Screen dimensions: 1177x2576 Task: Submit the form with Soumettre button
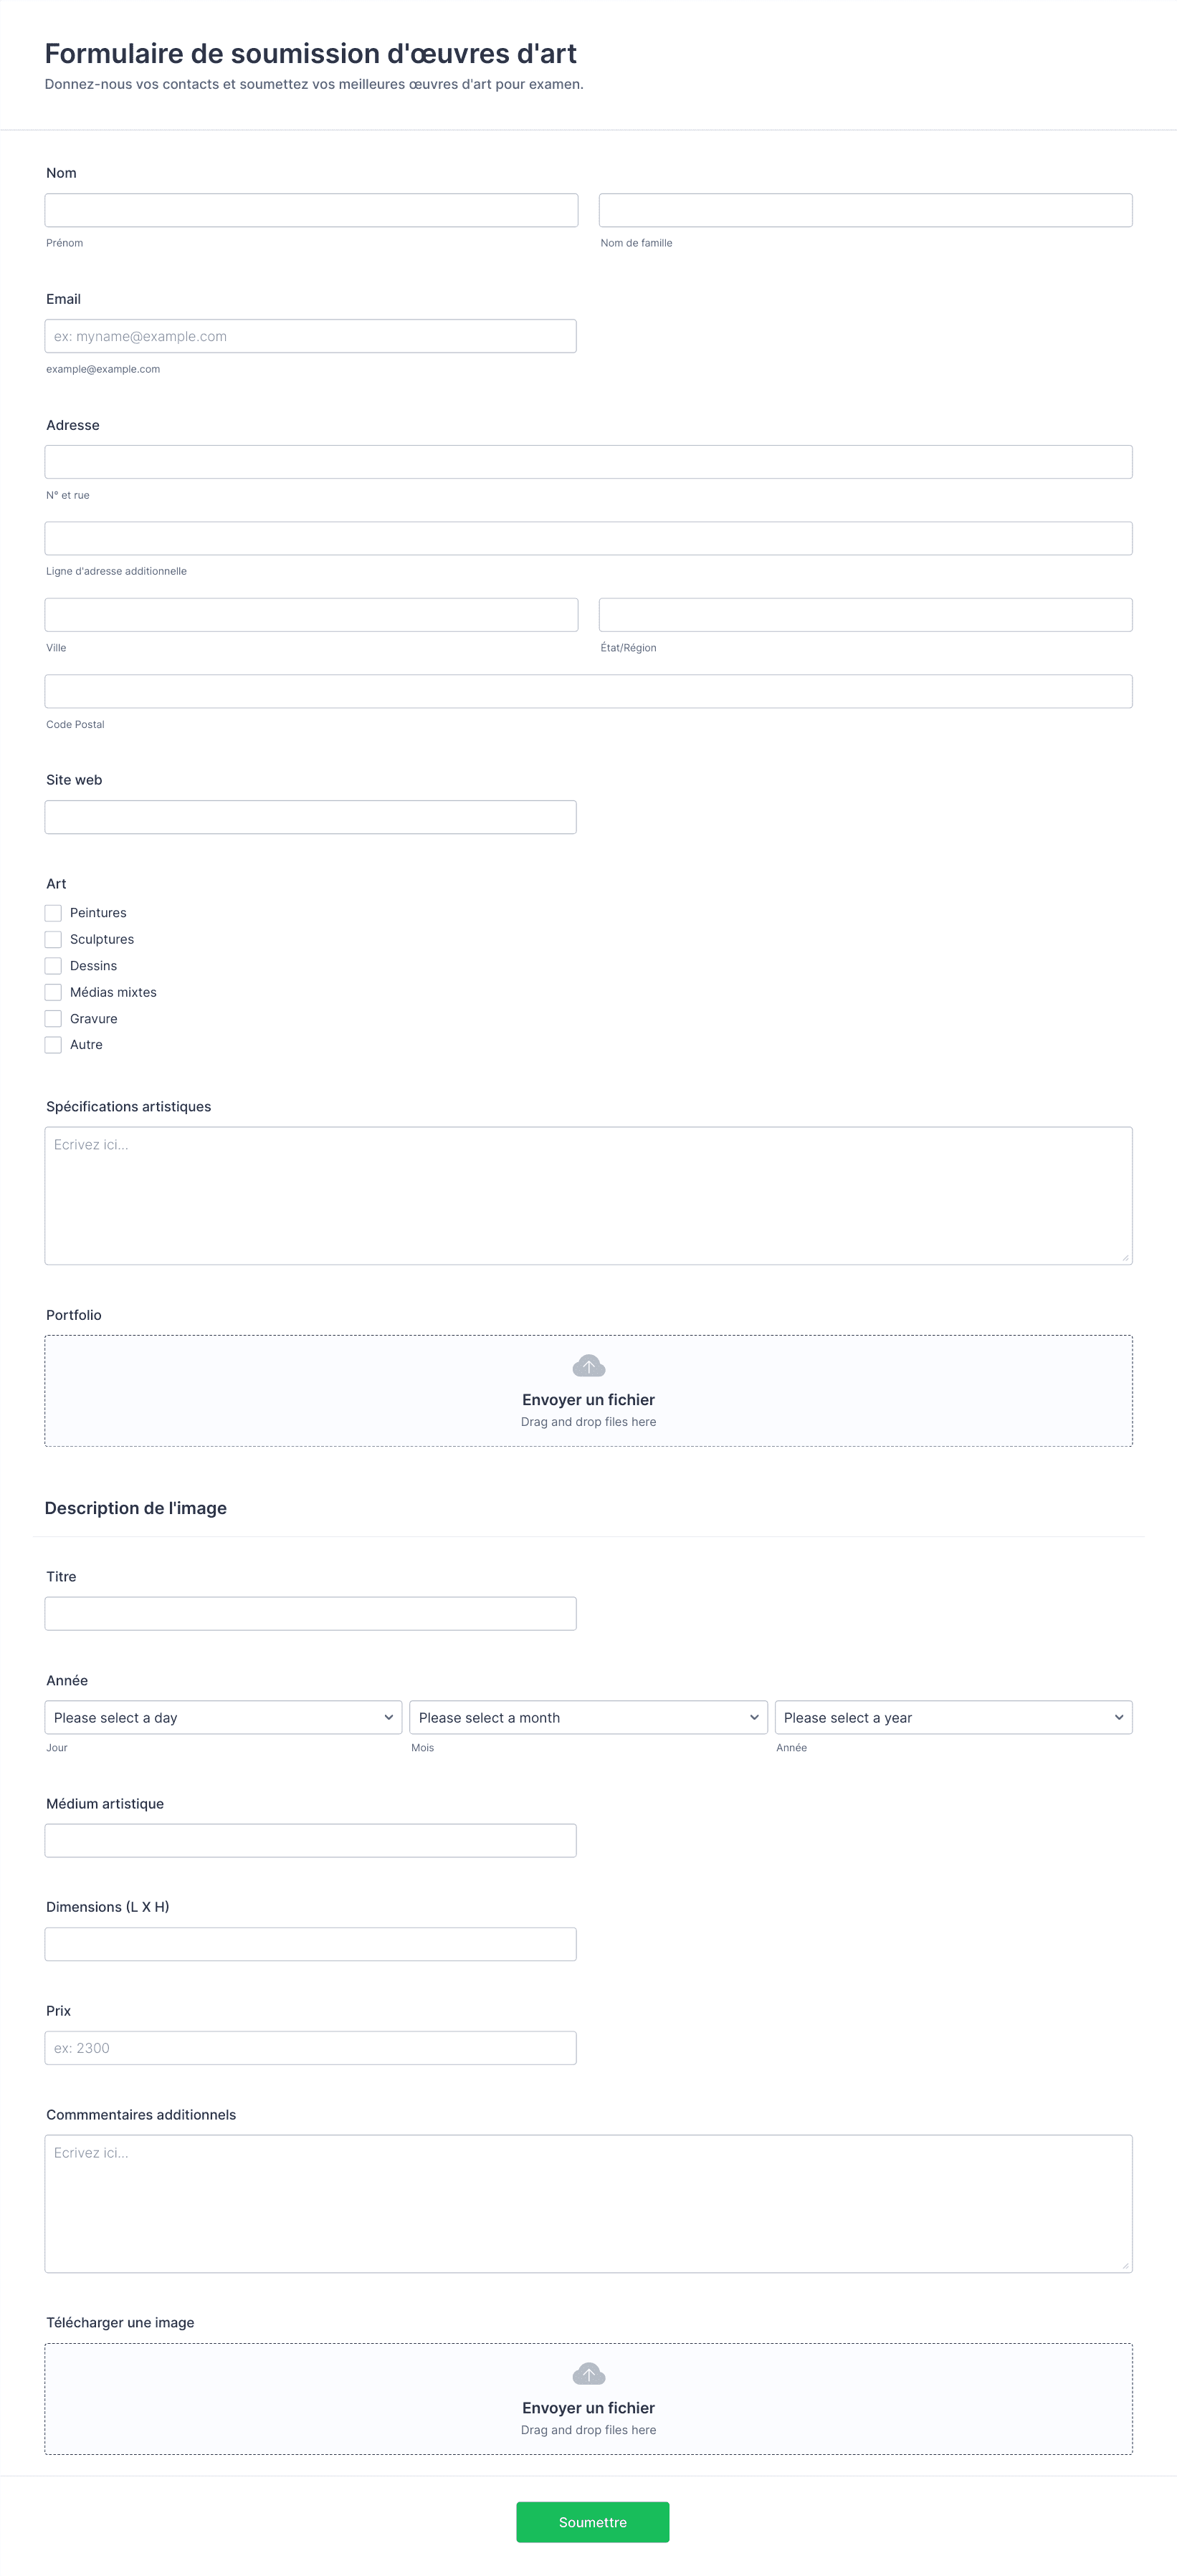coord(593,2522)
